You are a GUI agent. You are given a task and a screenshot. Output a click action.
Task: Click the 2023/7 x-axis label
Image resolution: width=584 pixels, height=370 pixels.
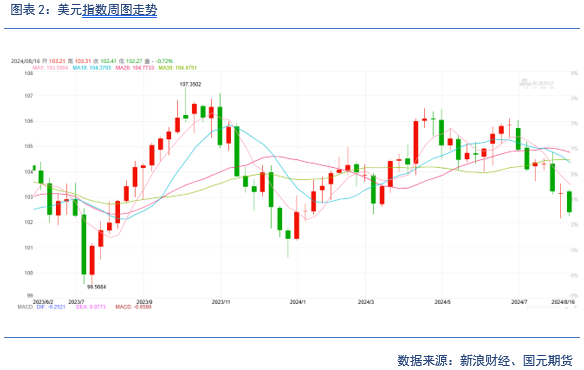click(x=76, y=302)
